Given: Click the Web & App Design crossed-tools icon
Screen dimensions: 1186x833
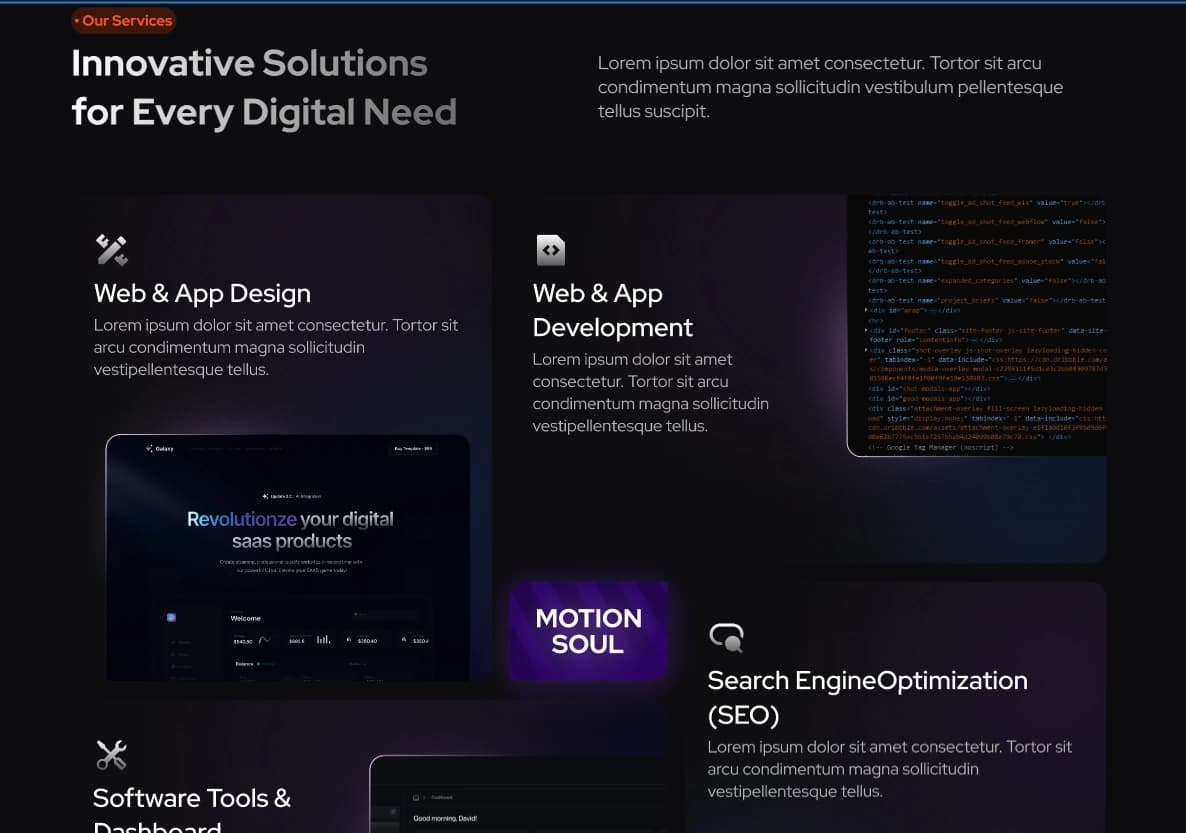Looking at the screenshot, I should [111, 249].
